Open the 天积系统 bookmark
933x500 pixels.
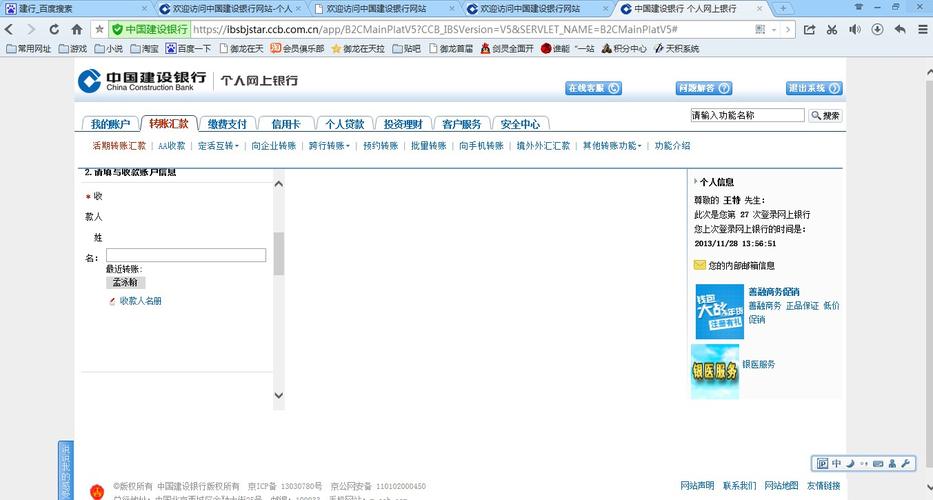pyautogui.click(x=676, y=48)
